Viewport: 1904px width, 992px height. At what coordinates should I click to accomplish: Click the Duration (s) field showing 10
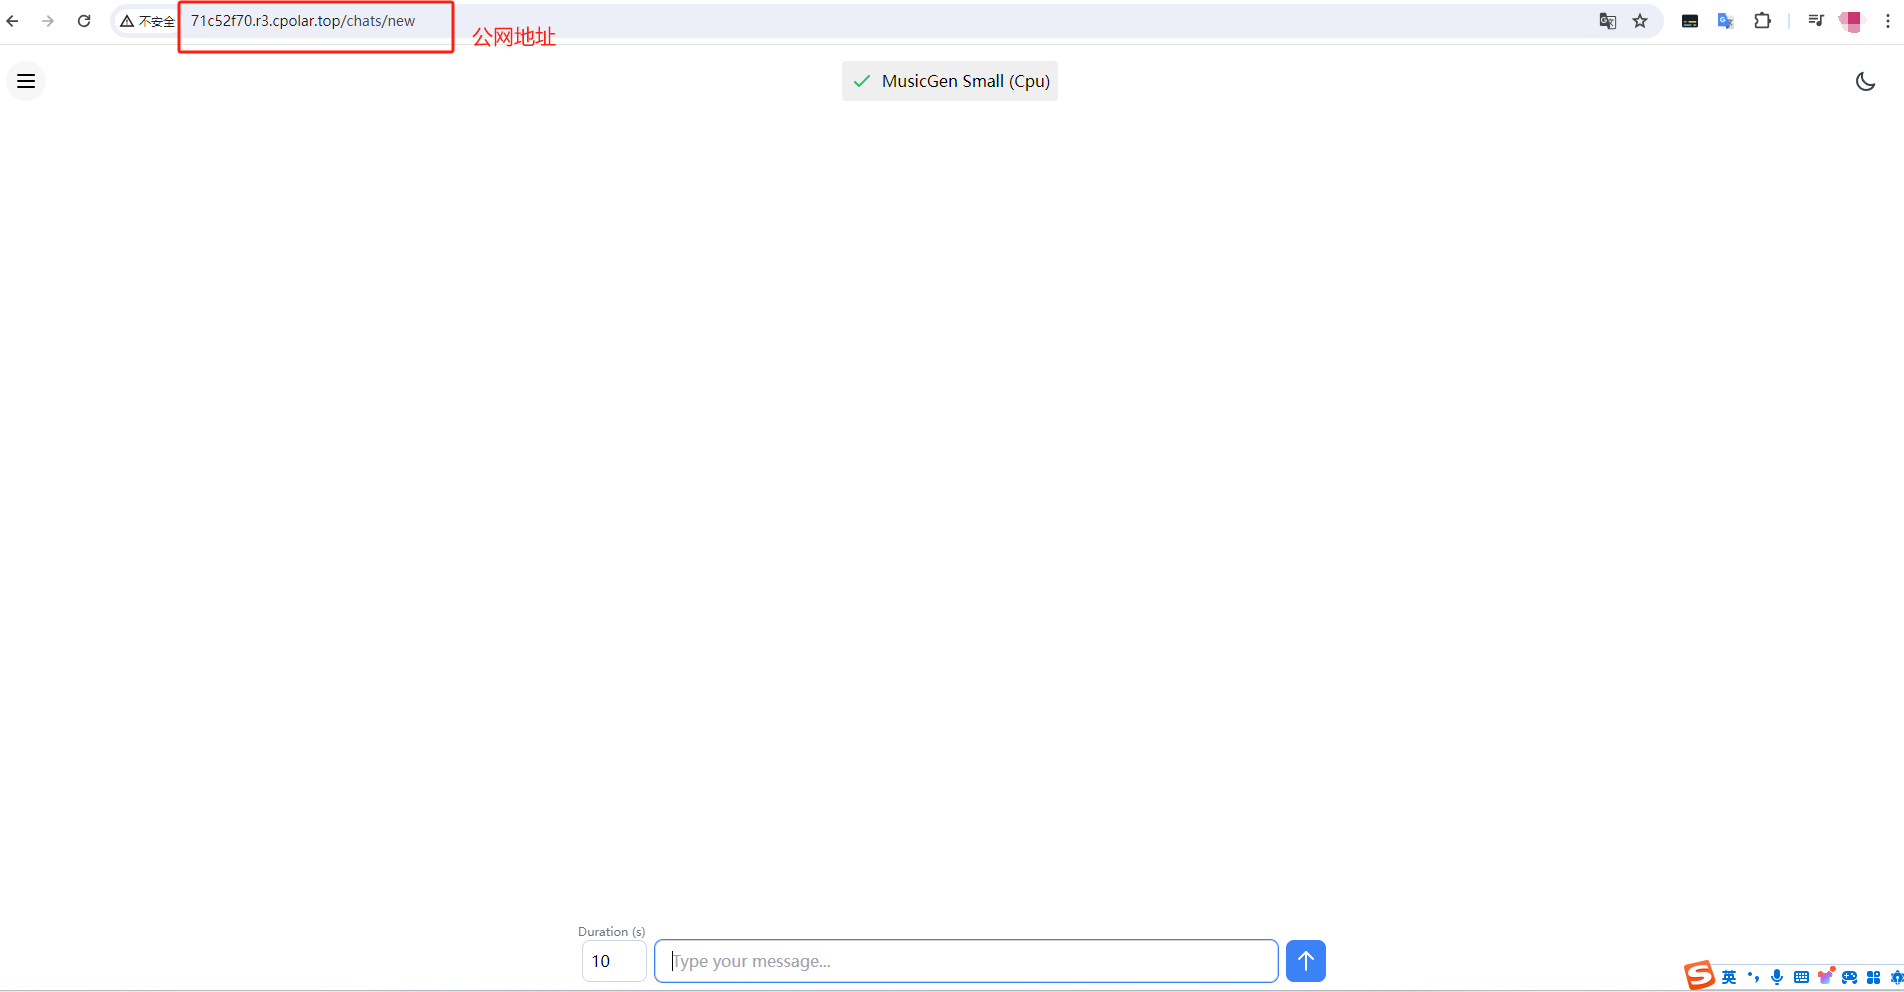tap(613, 961)
